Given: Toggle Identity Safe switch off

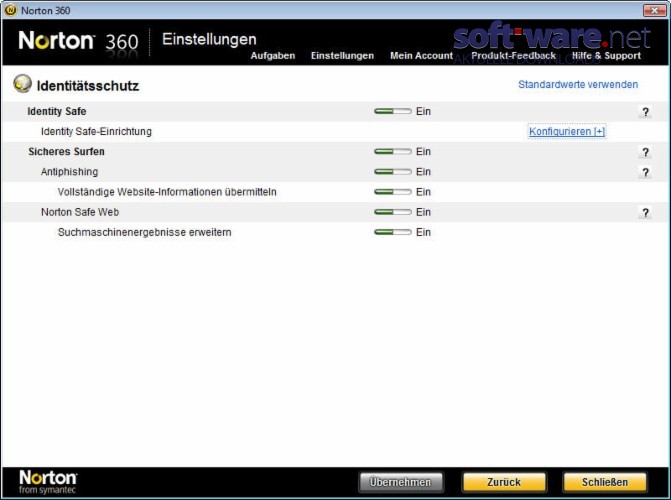Looking at the screenshot, I should (x=392, y=111).
